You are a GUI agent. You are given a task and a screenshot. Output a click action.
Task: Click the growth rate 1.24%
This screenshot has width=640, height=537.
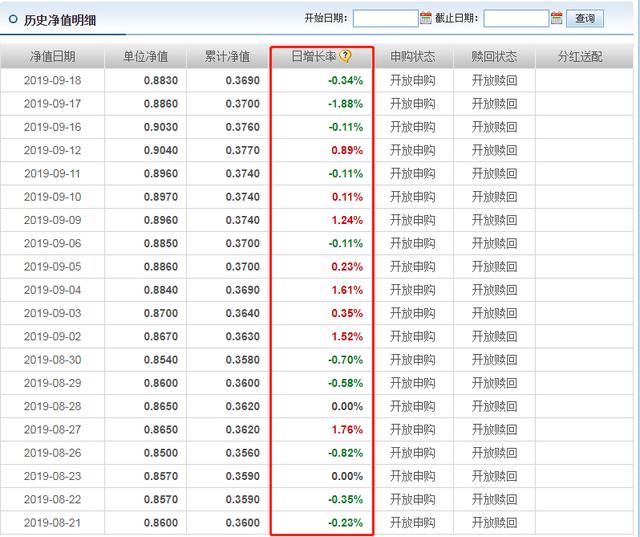click(x=347, y=220)
